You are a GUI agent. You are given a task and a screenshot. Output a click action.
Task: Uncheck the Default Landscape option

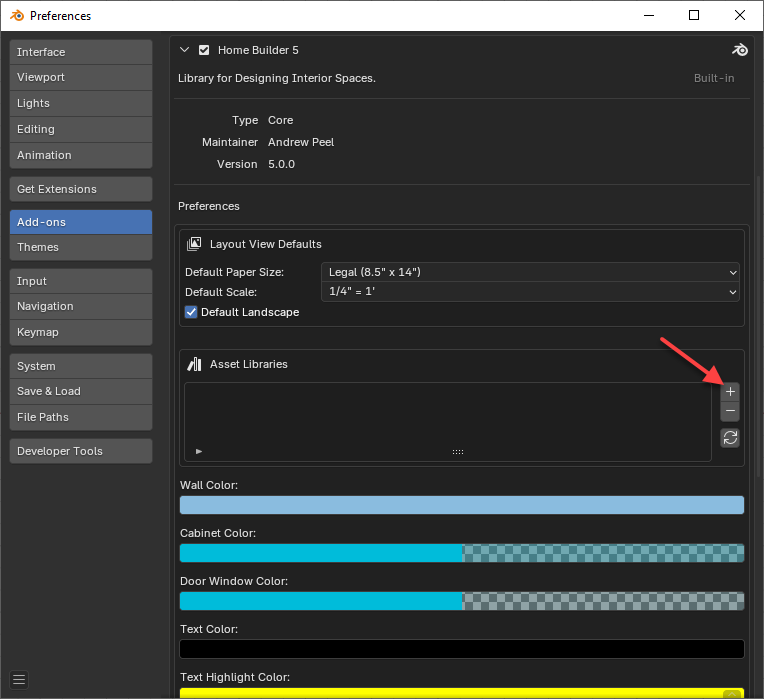[192, 312]
